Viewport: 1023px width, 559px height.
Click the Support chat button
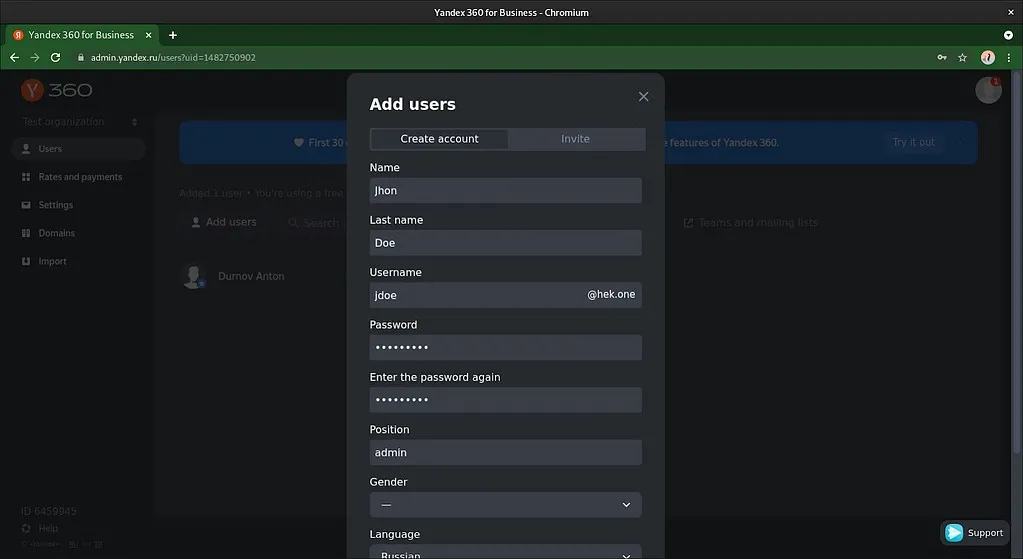coord(975,533)
